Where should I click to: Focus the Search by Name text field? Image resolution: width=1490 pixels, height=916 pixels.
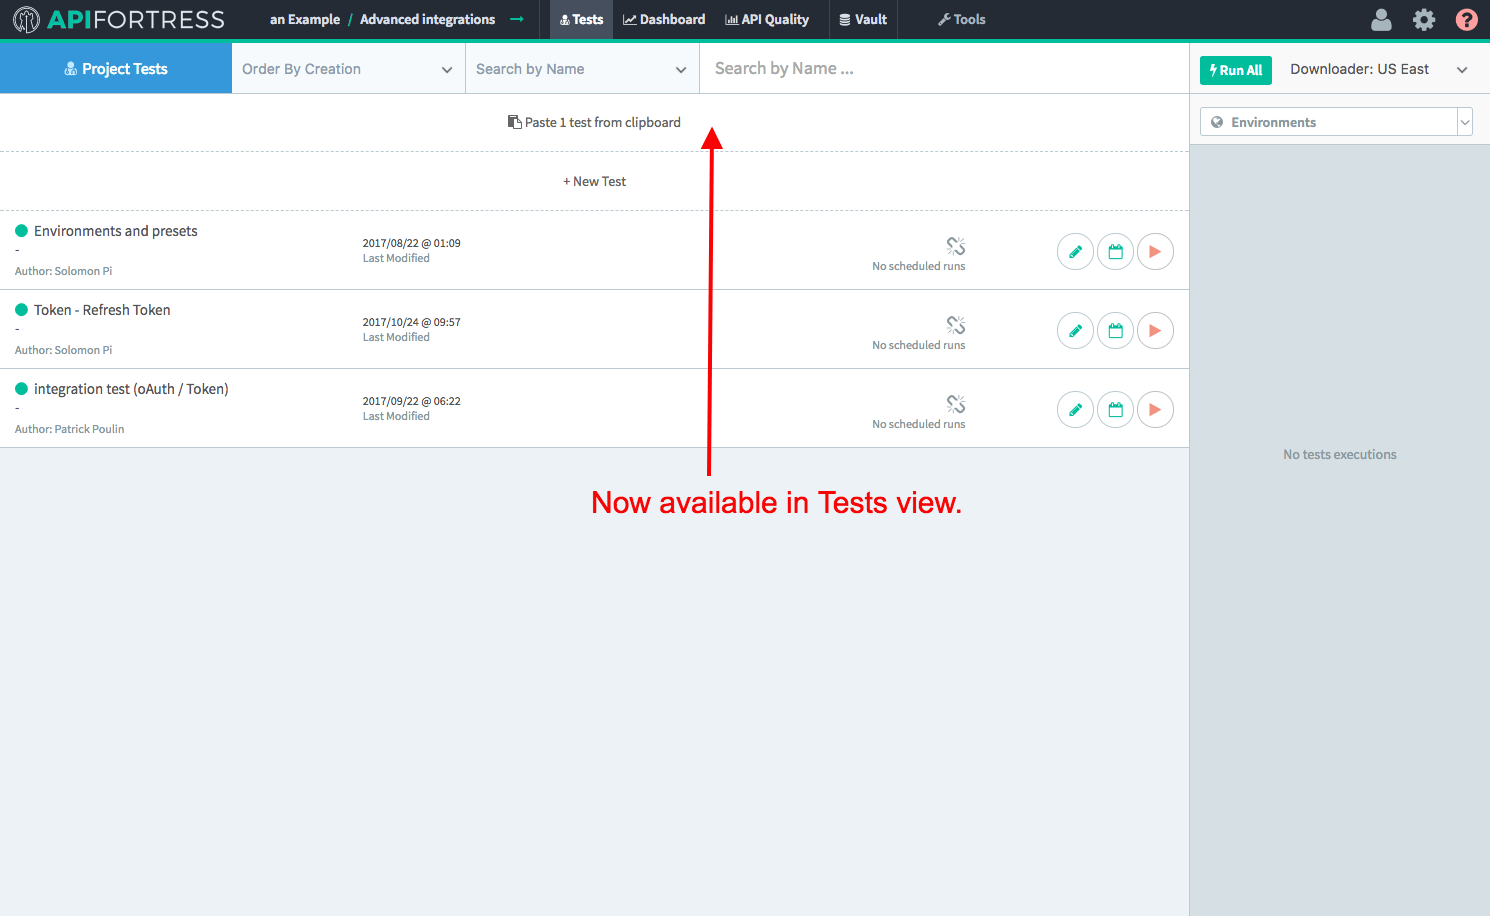tap(940, 69)
